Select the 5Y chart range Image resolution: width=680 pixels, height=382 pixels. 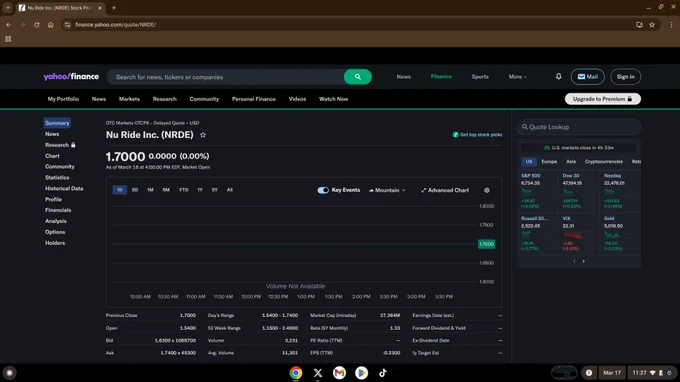(215, 189)
